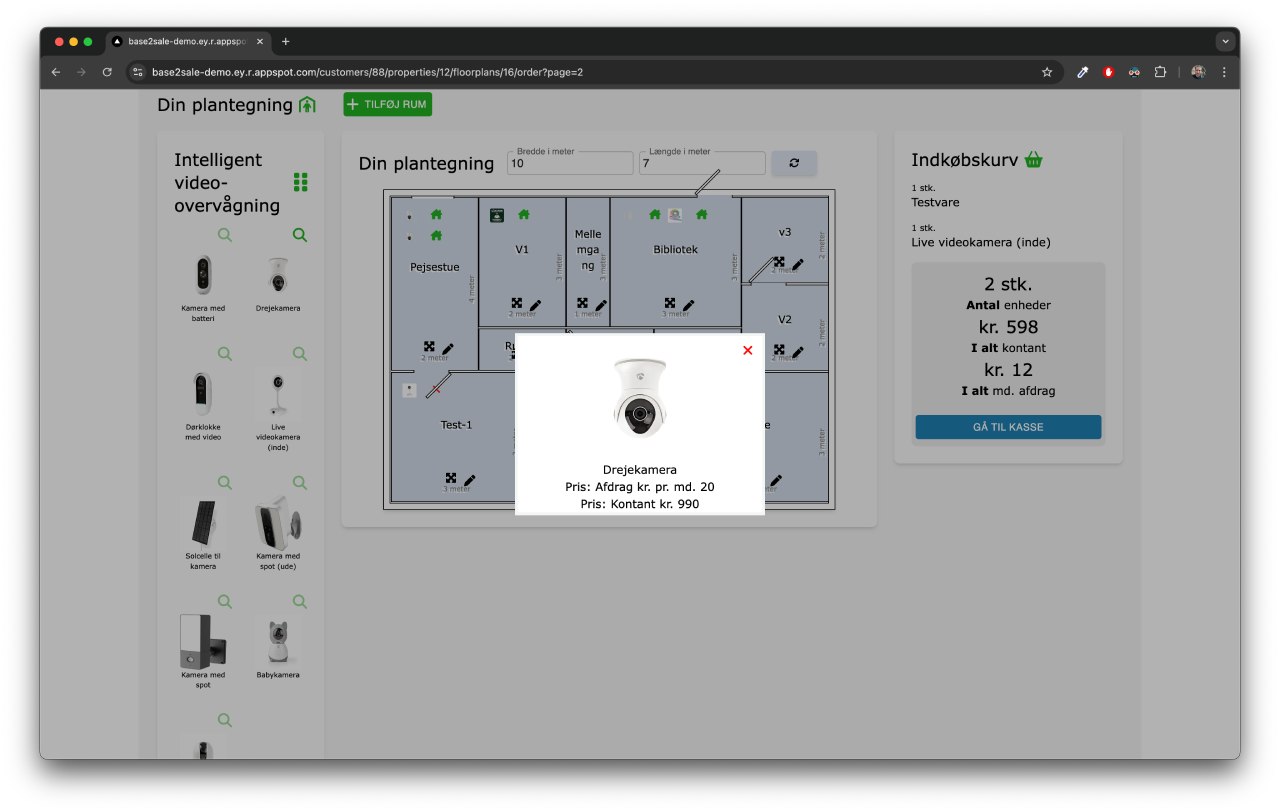Click the refresh dimensions button

794,163
